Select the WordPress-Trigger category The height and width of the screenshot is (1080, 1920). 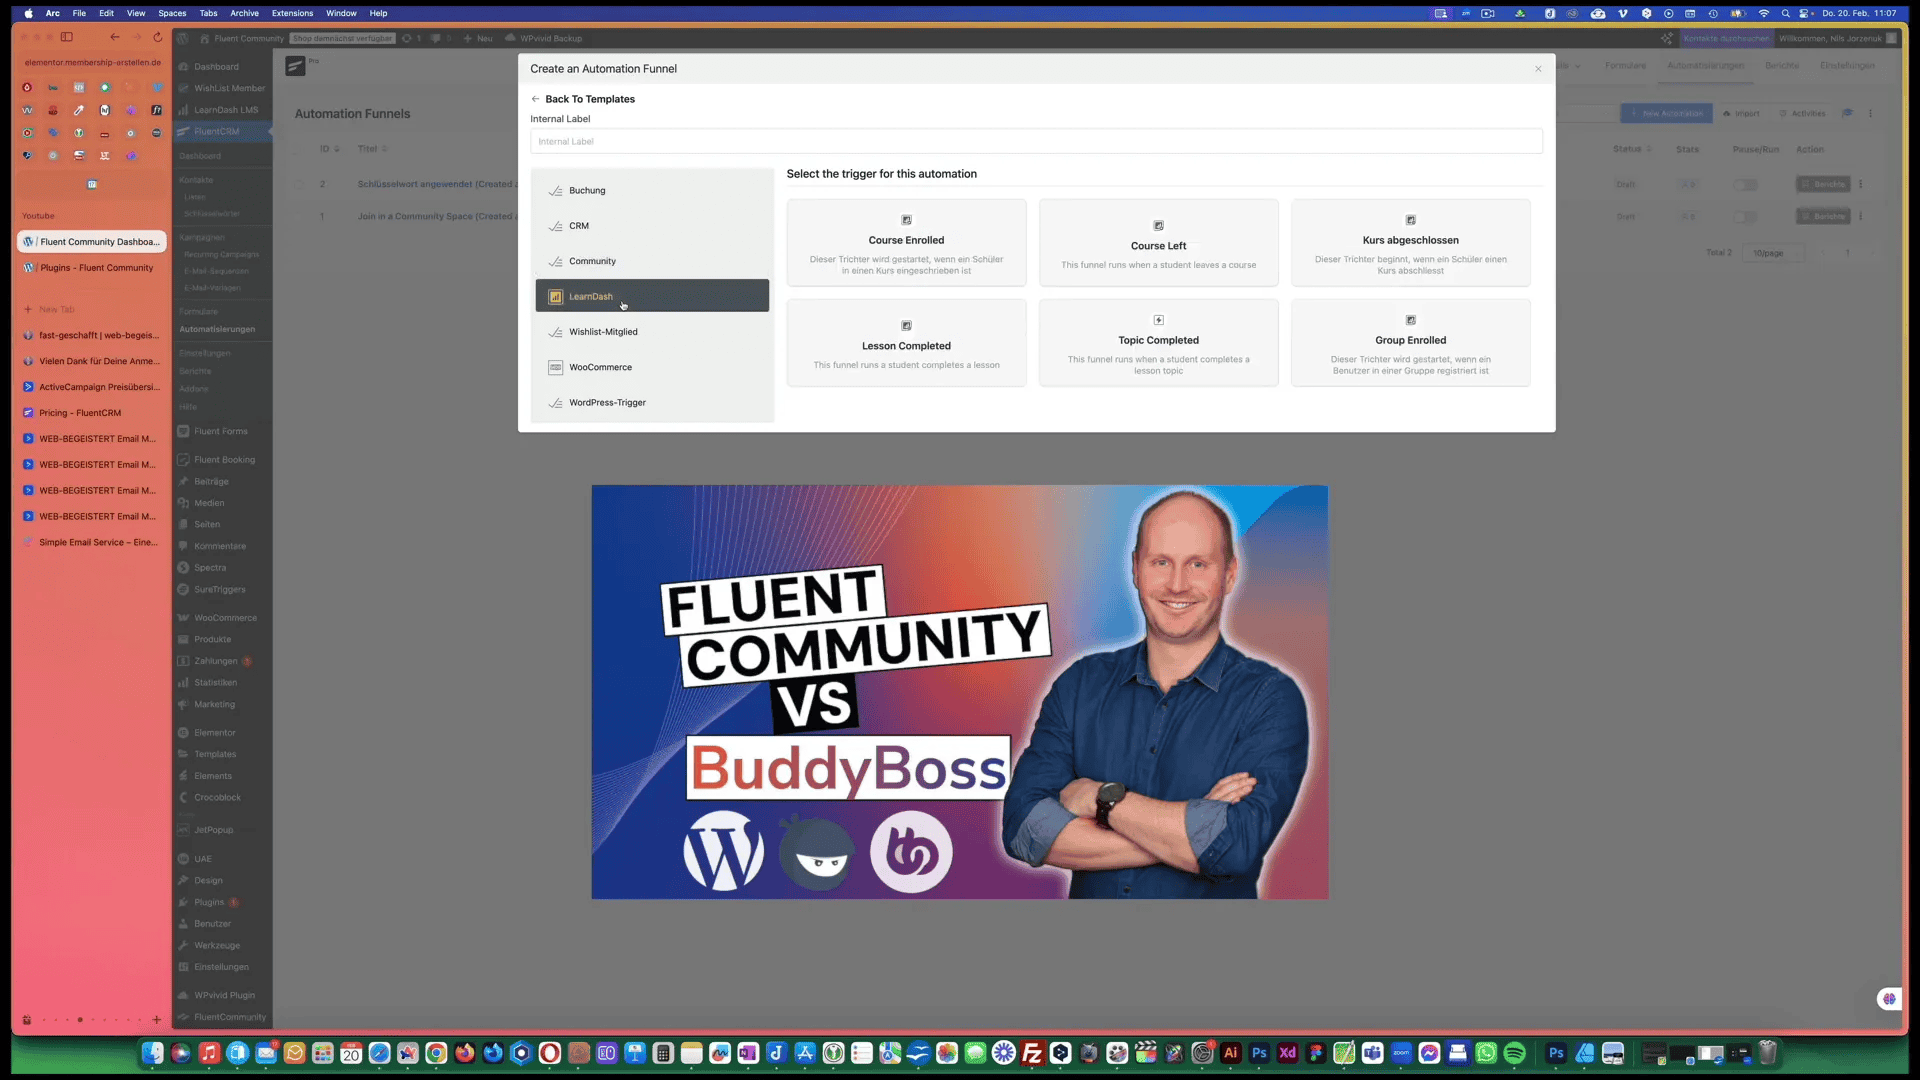pyautogui.click(x=652, y=403)
